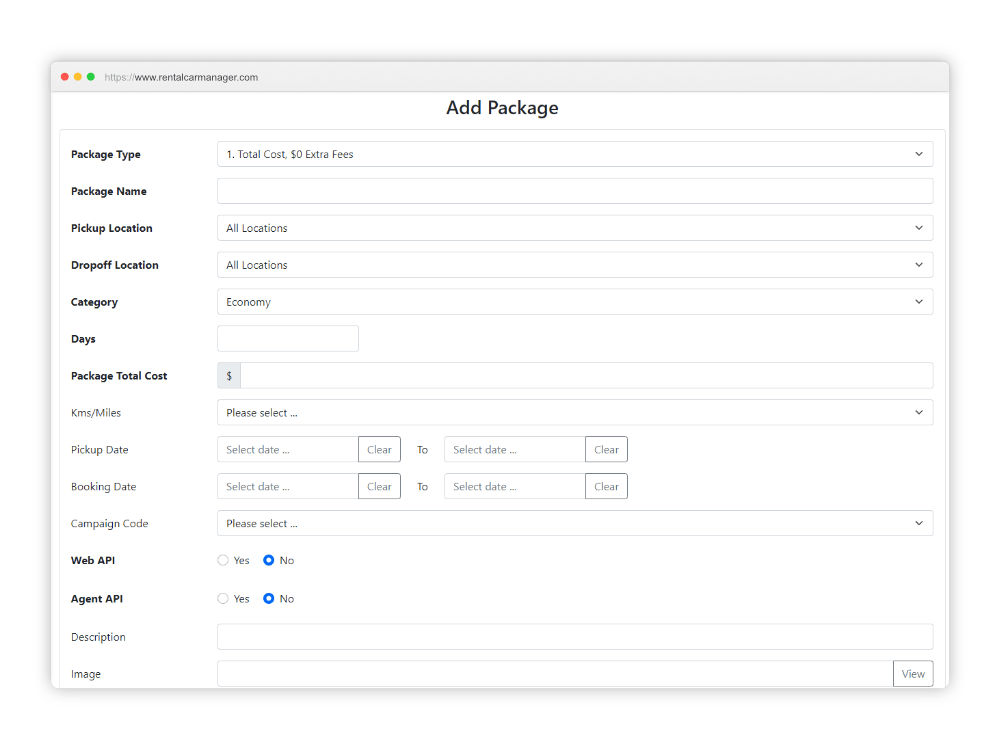Open the Package Type dropdown
The image size is (1000, 750).
click(575, 154)
